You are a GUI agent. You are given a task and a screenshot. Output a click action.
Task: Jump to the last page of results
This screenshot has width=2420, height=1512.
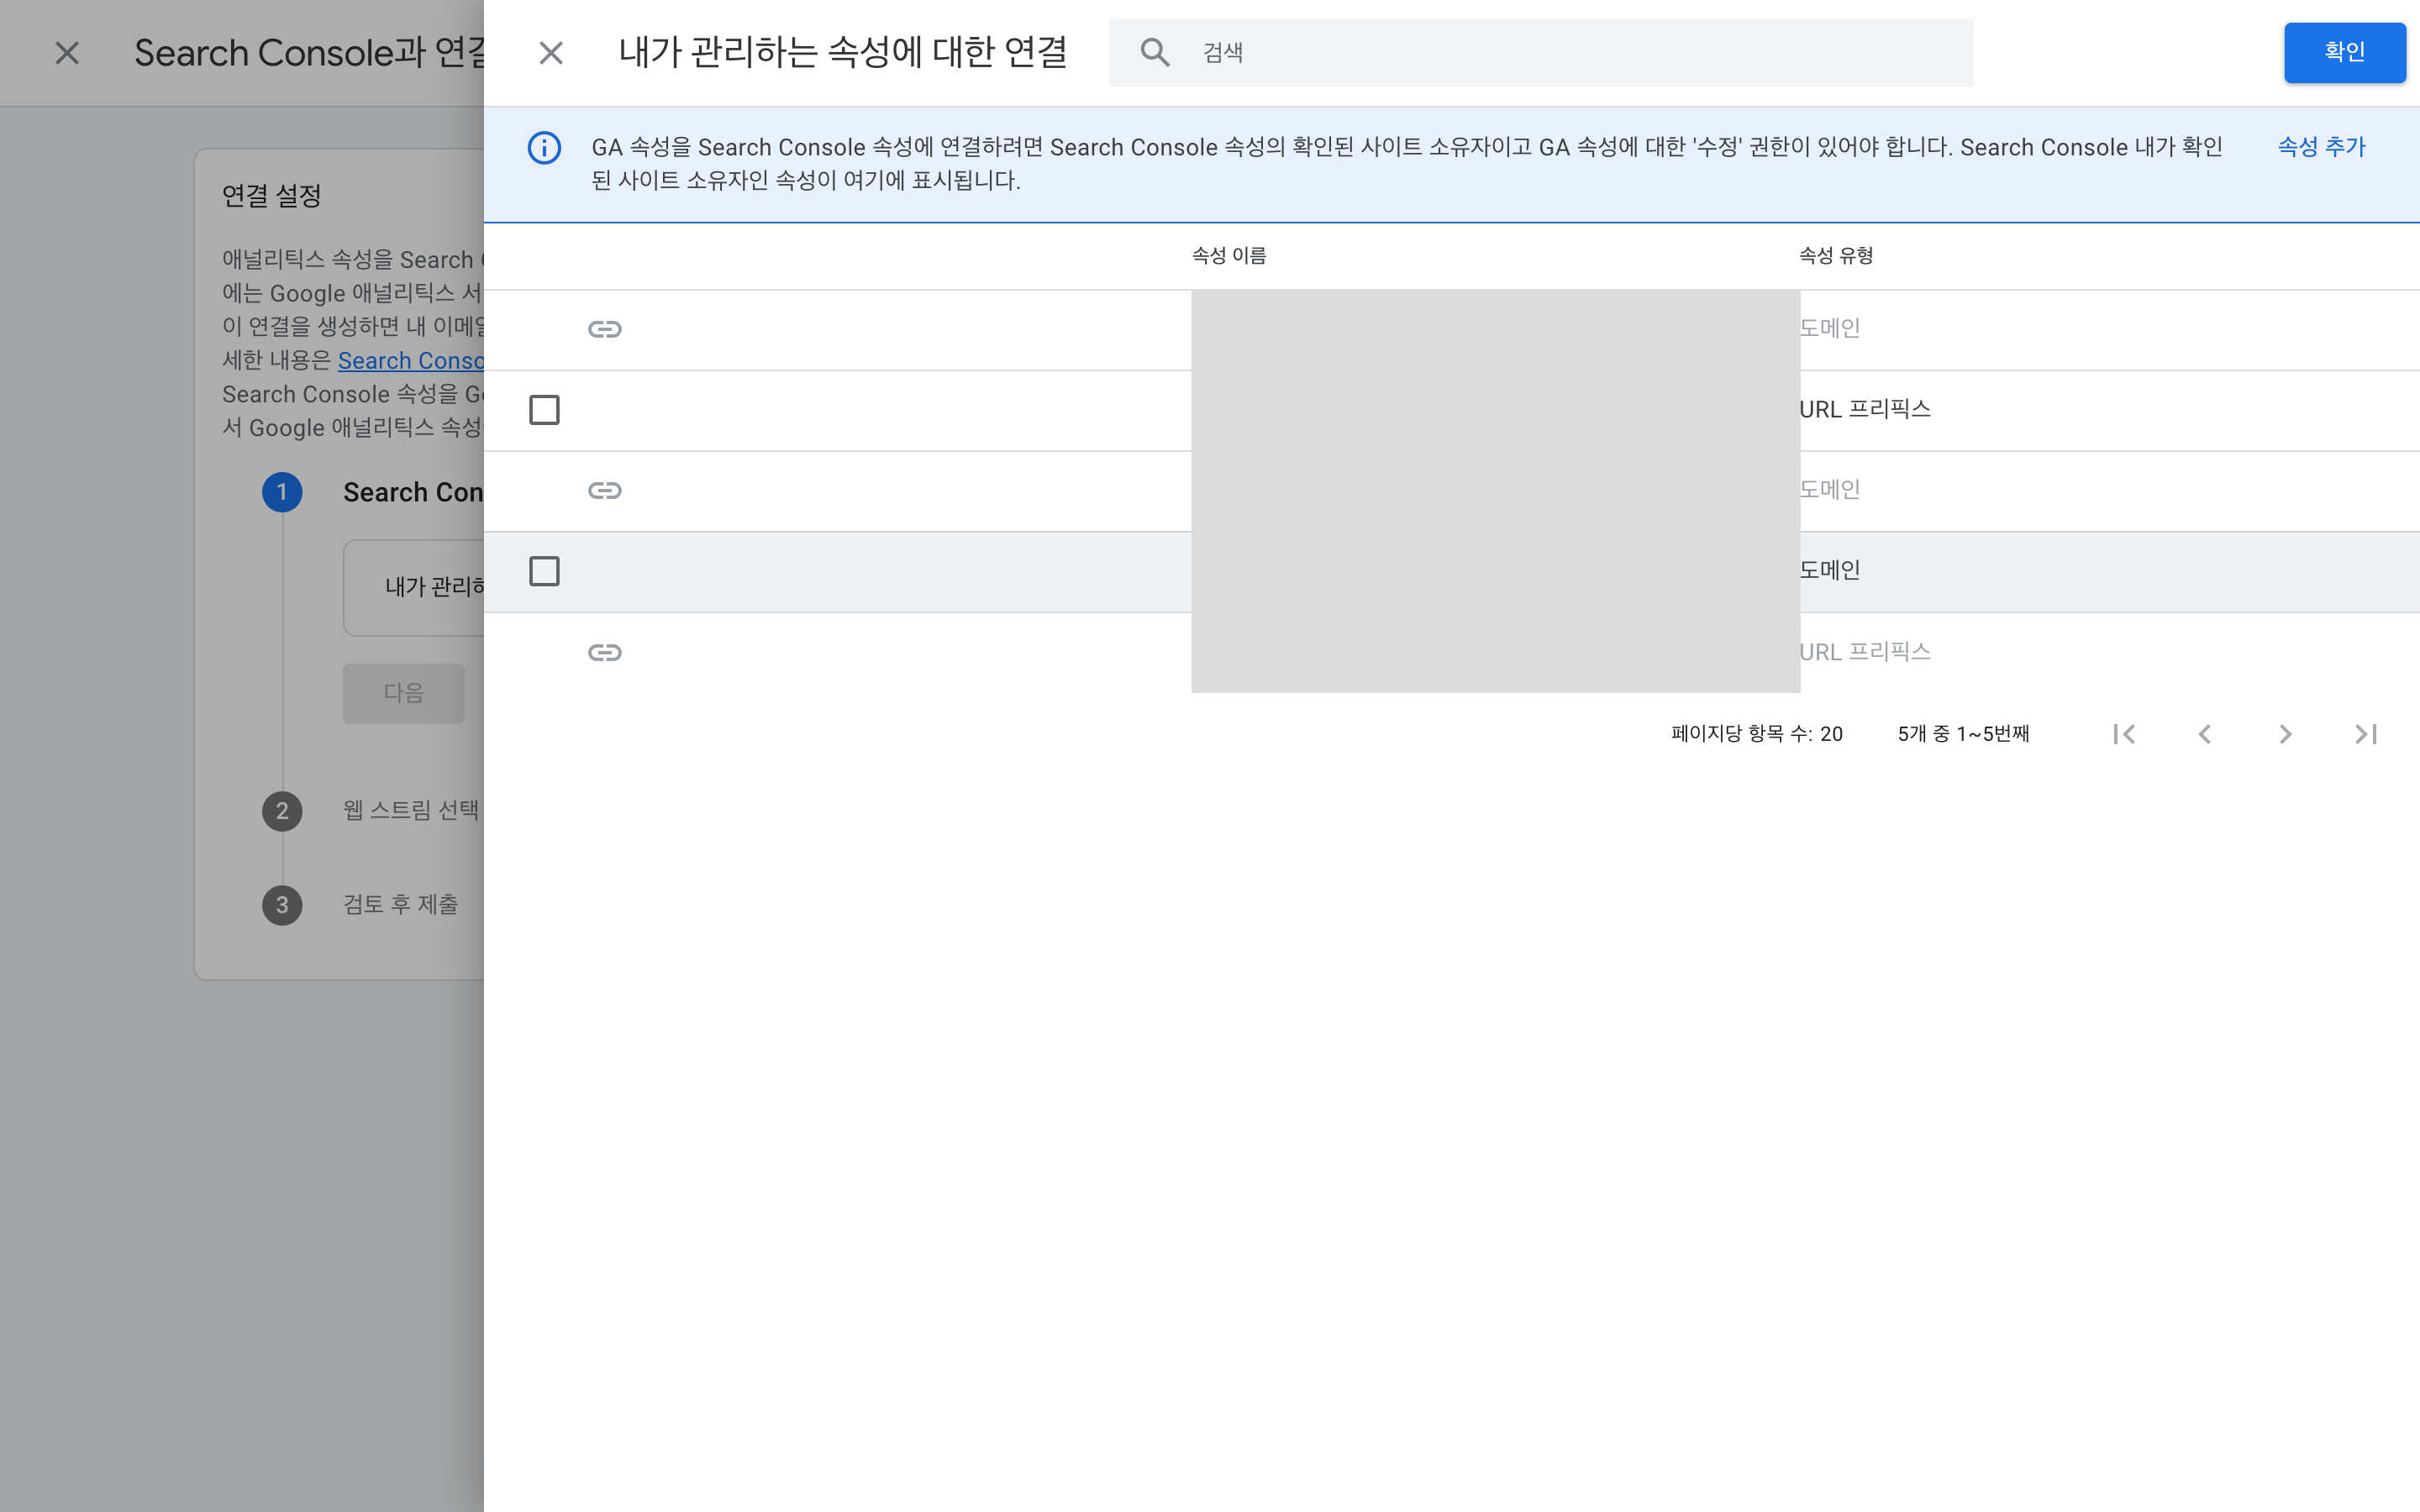(x=2365, y=734)
